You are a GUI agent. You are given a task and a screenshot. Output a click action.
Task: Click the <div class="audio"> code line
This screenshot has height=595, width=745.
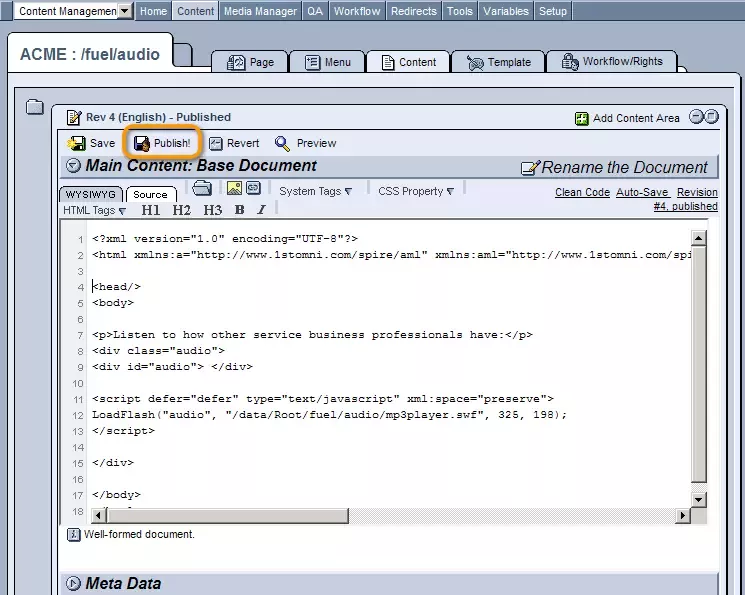tap(158, 351)
